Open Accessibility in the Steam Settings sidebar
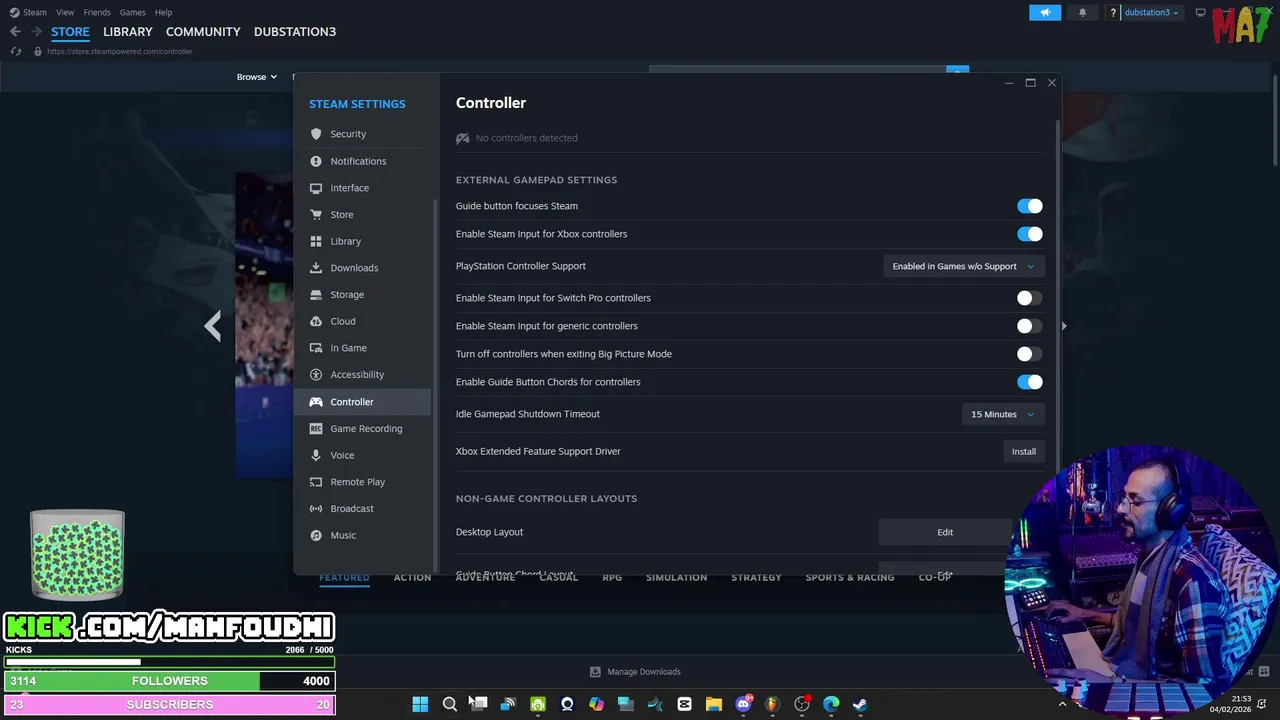 click(x=364, y=375)
